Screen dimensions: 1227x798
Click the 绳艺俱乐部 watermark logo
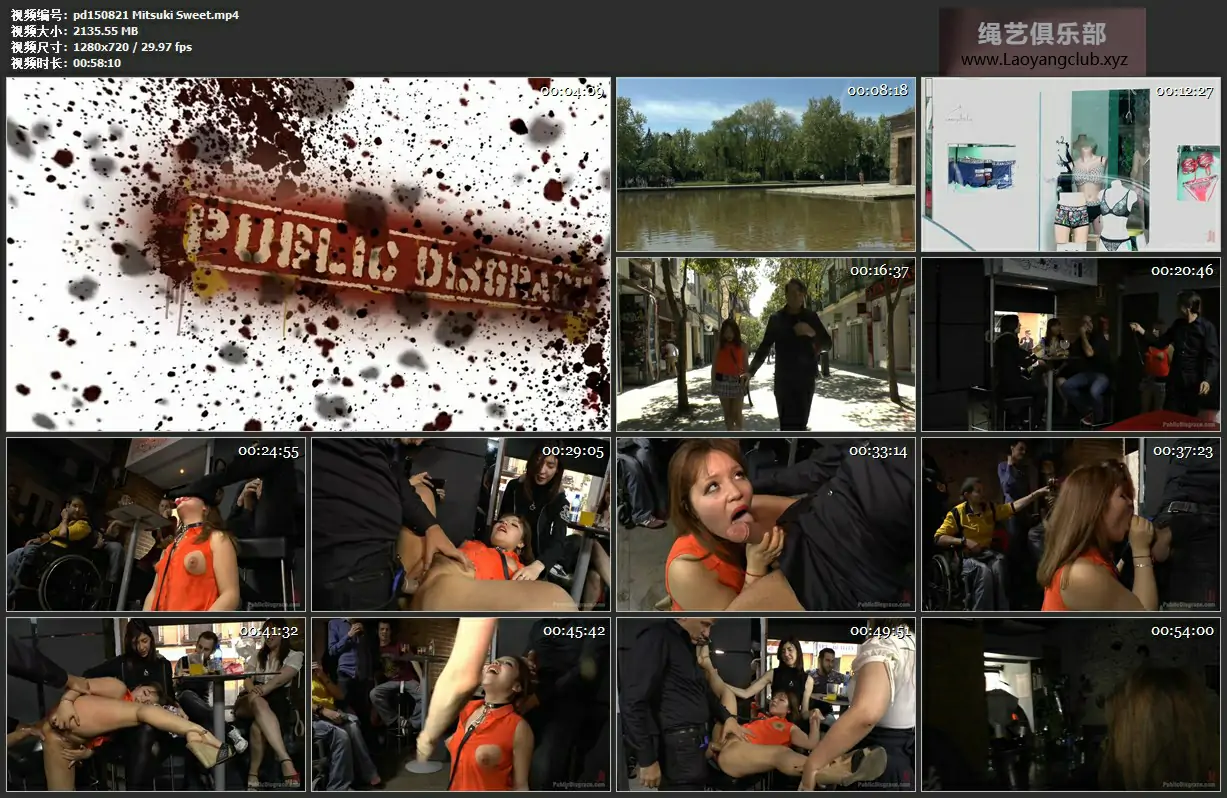click(x=1042, y=34)
